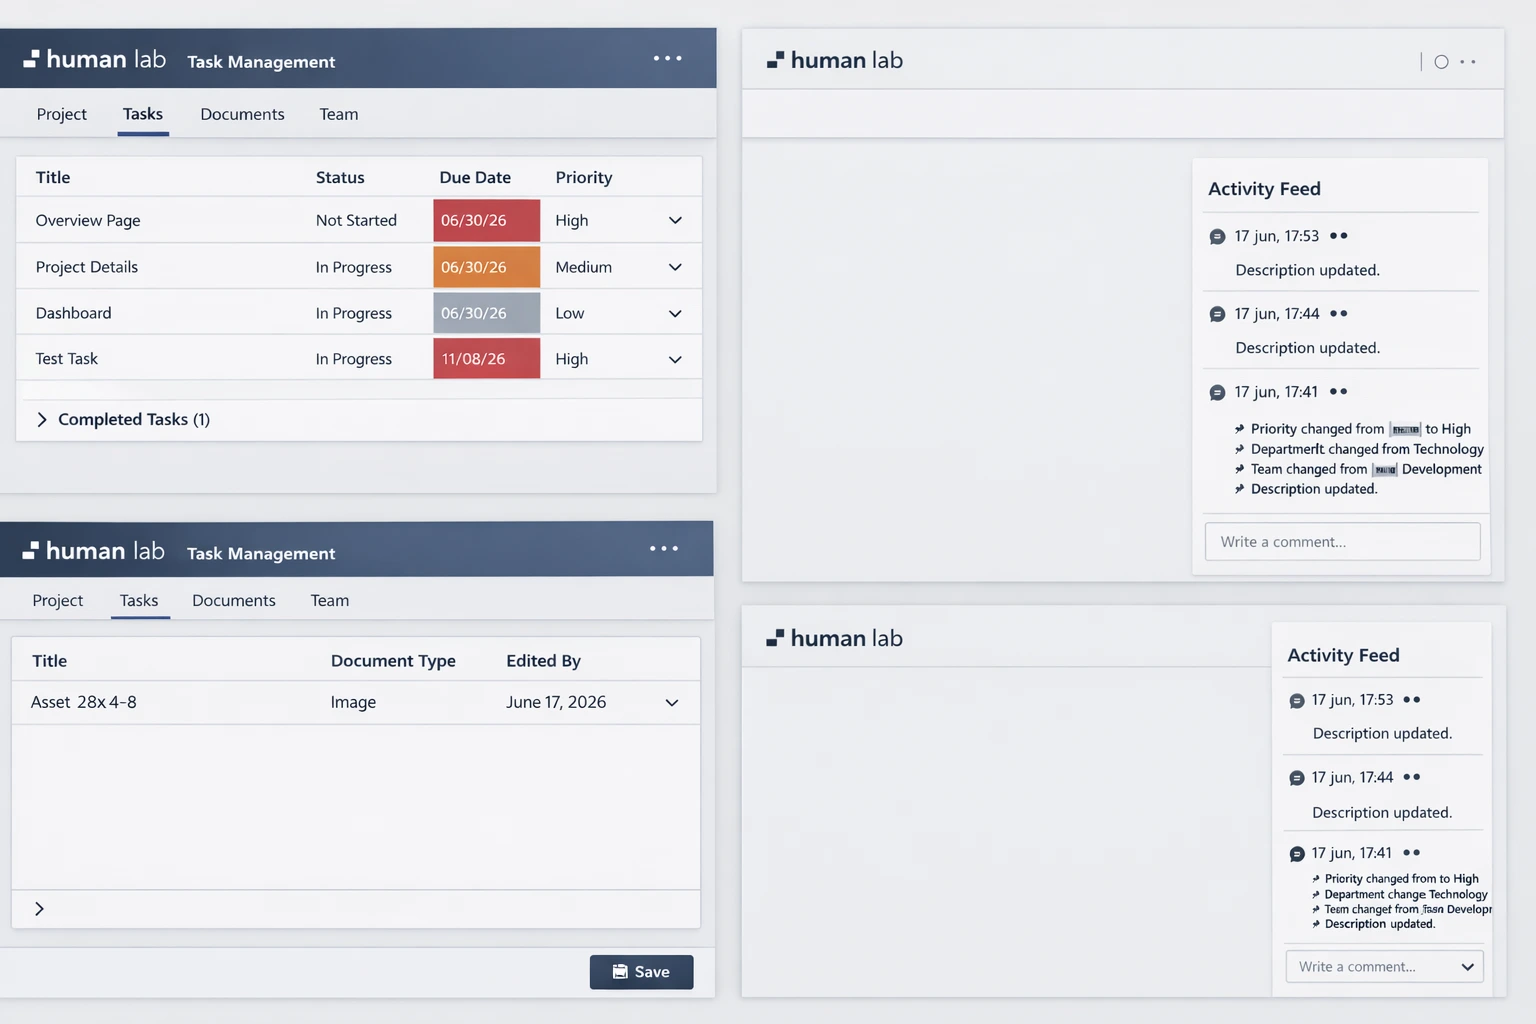Click pin icon next to Priority changed in upper feed

(x=1240, y=429)
